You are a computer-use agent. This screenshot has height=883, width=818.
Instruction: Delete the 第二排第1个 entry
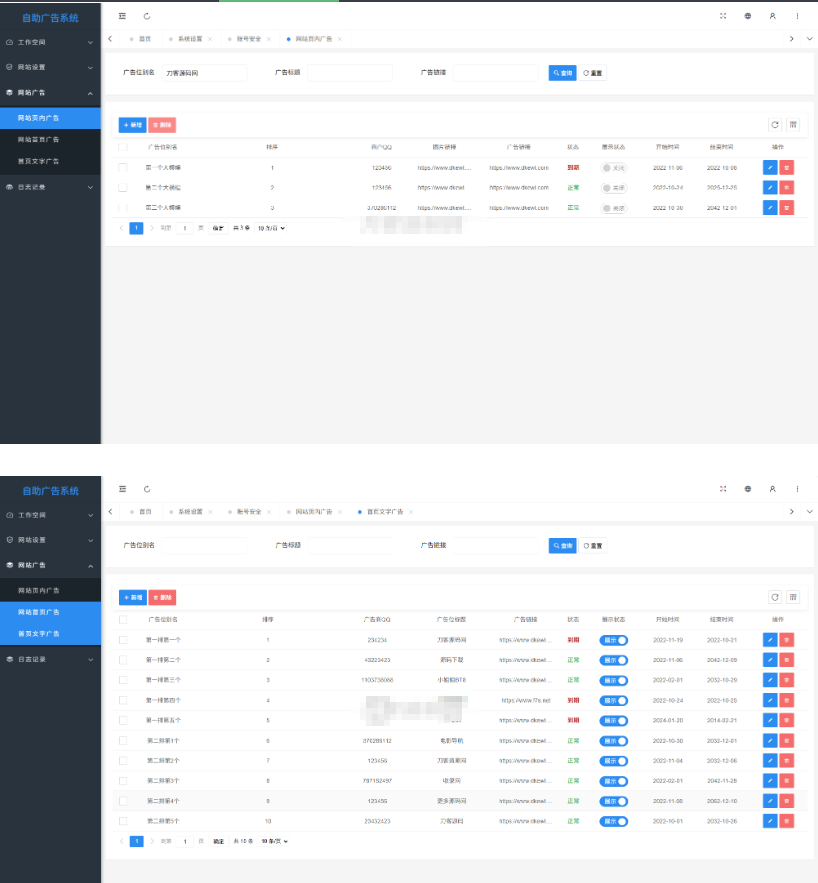[x=786, y=741]
